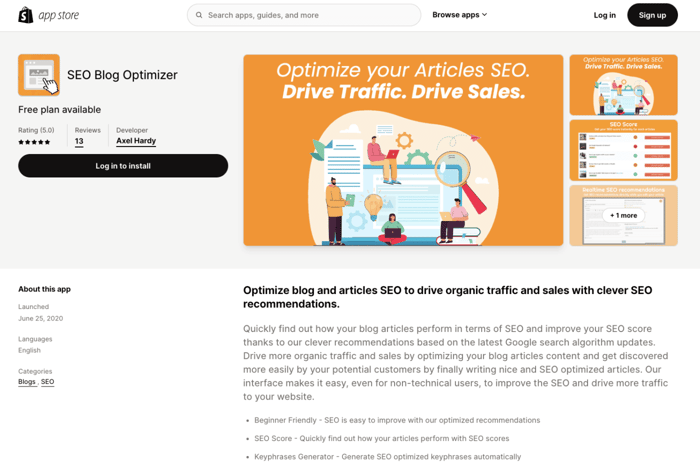Screen dimensions: 700x471
Task: Open the + 1 more screenshots thumbnail
Action: [x=623, y=215]
